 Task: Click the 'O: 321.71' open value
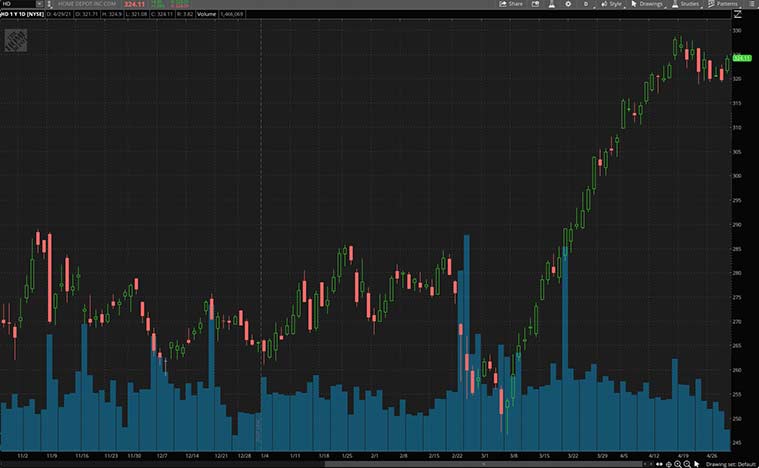87,15
